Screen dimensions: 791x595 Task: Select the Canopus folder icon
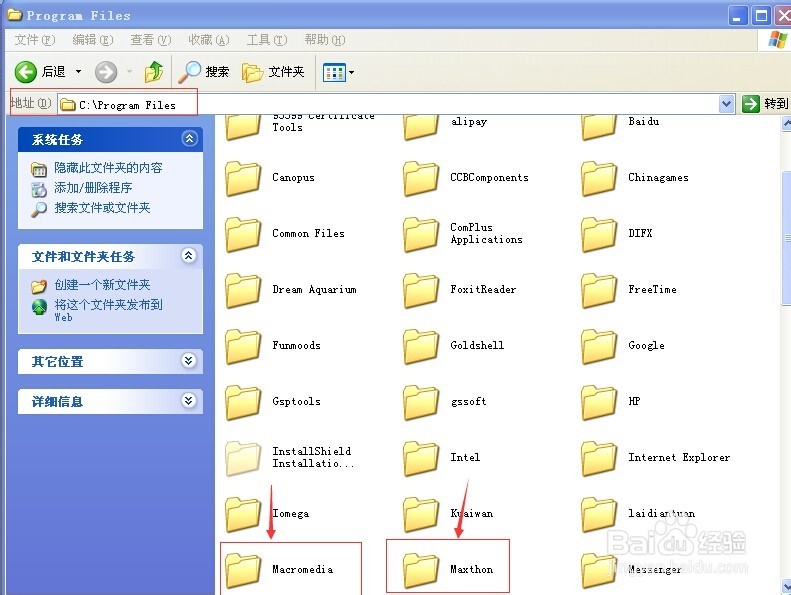(x=243, y=178)
